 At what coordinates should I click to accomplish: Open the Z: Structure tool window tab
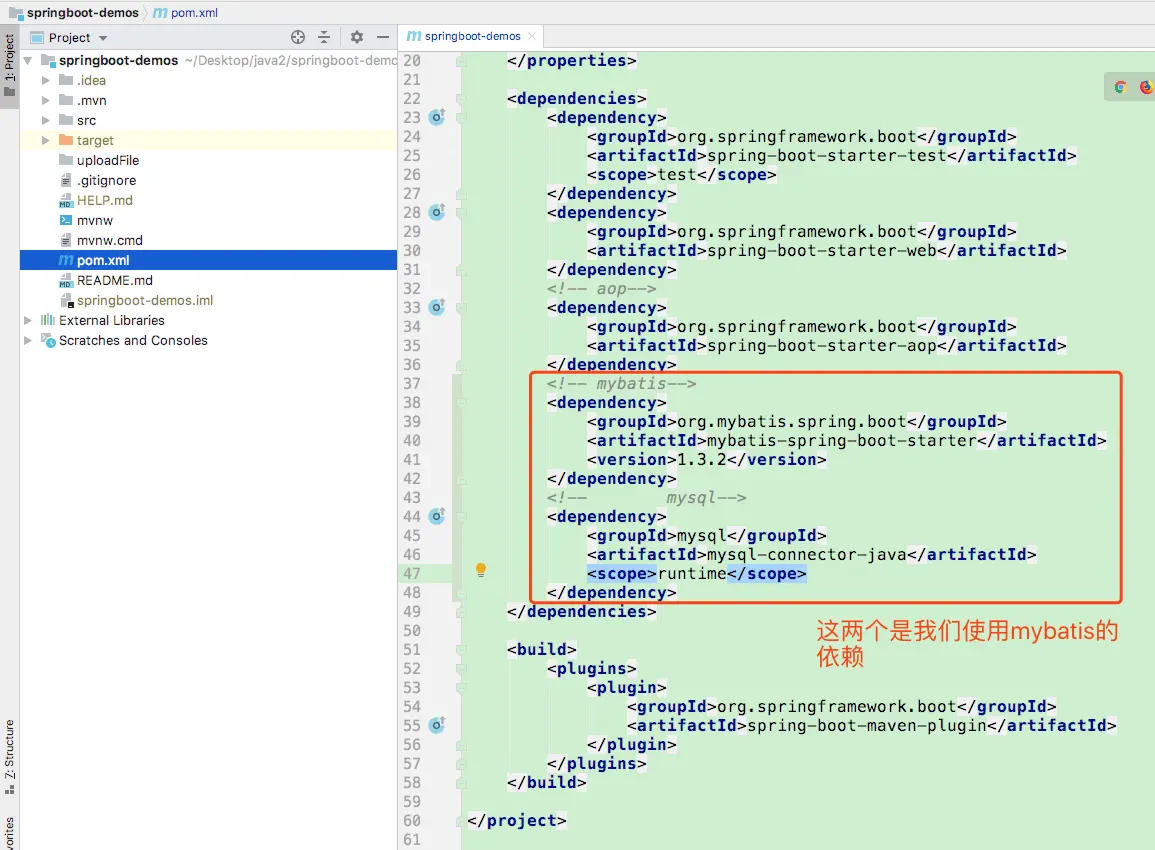[10, 757]
